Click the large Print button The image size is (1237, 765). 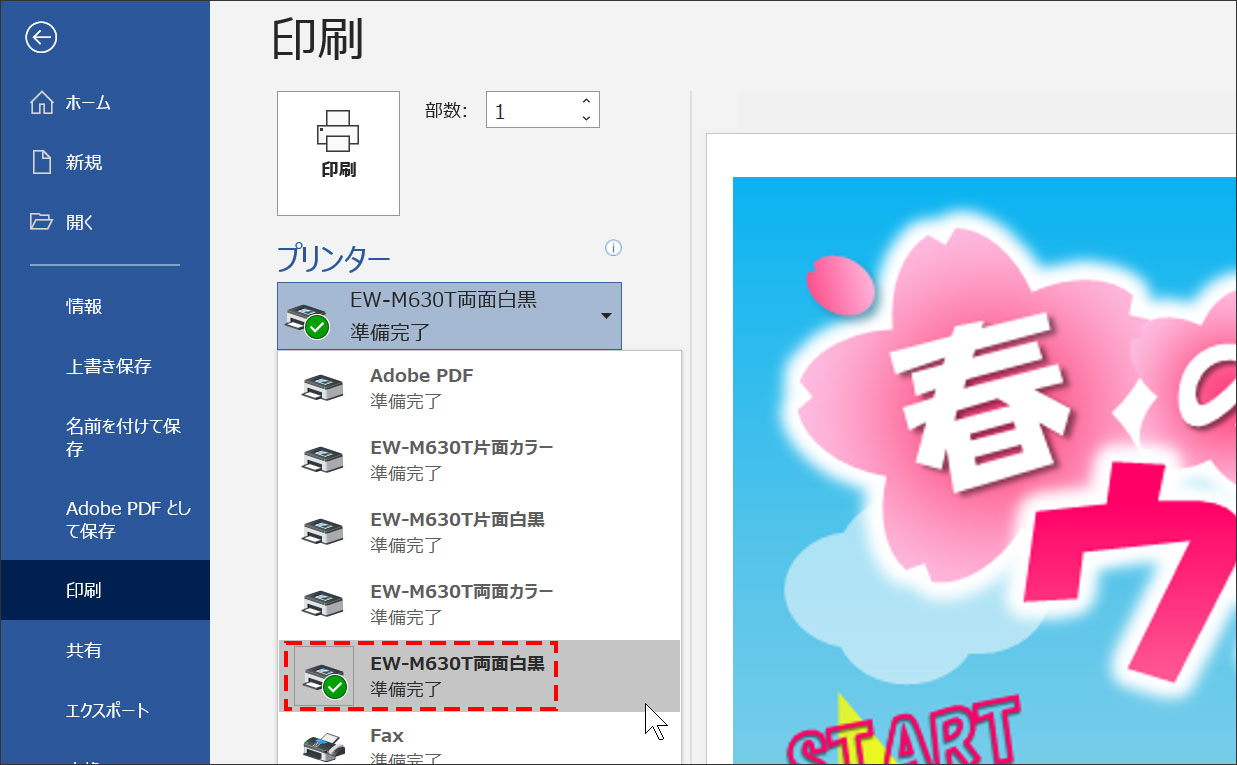point(338,153)
